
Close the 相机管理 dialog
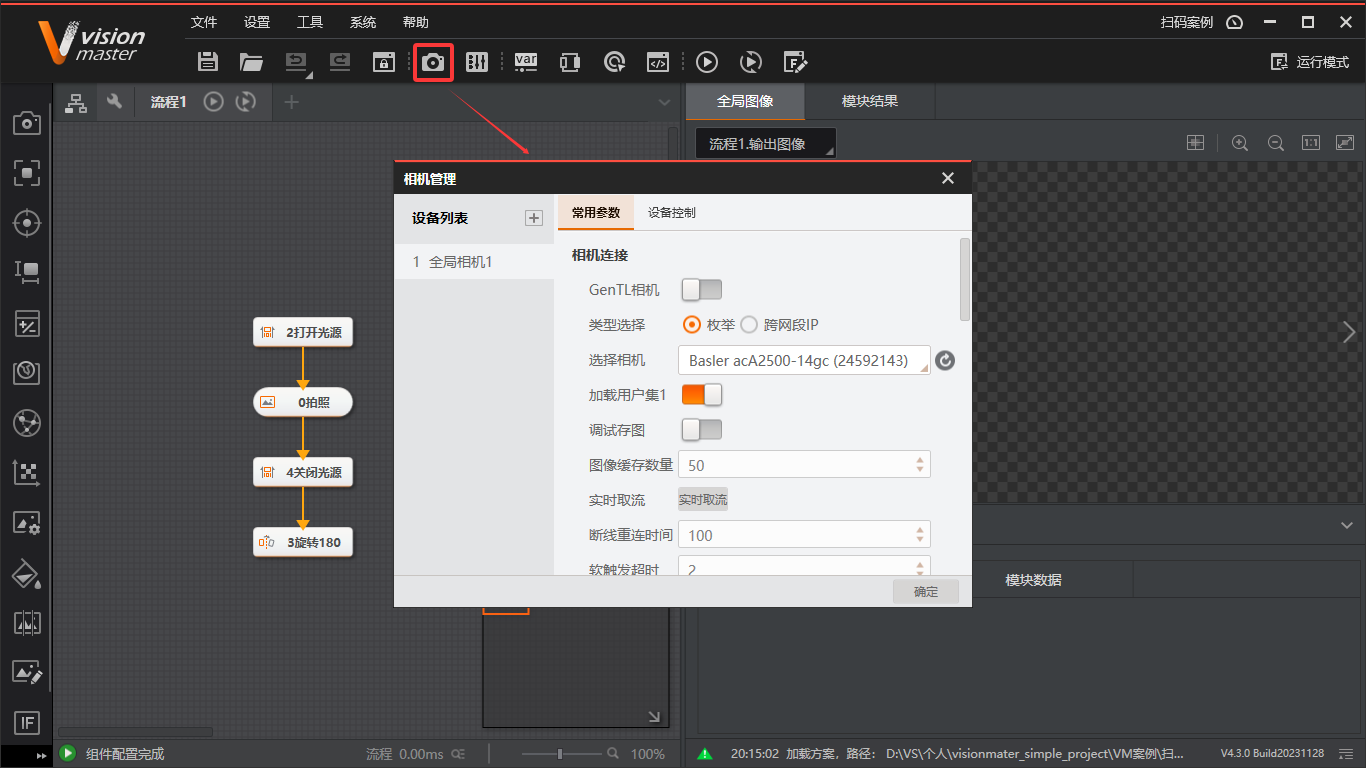coord(948,178)
